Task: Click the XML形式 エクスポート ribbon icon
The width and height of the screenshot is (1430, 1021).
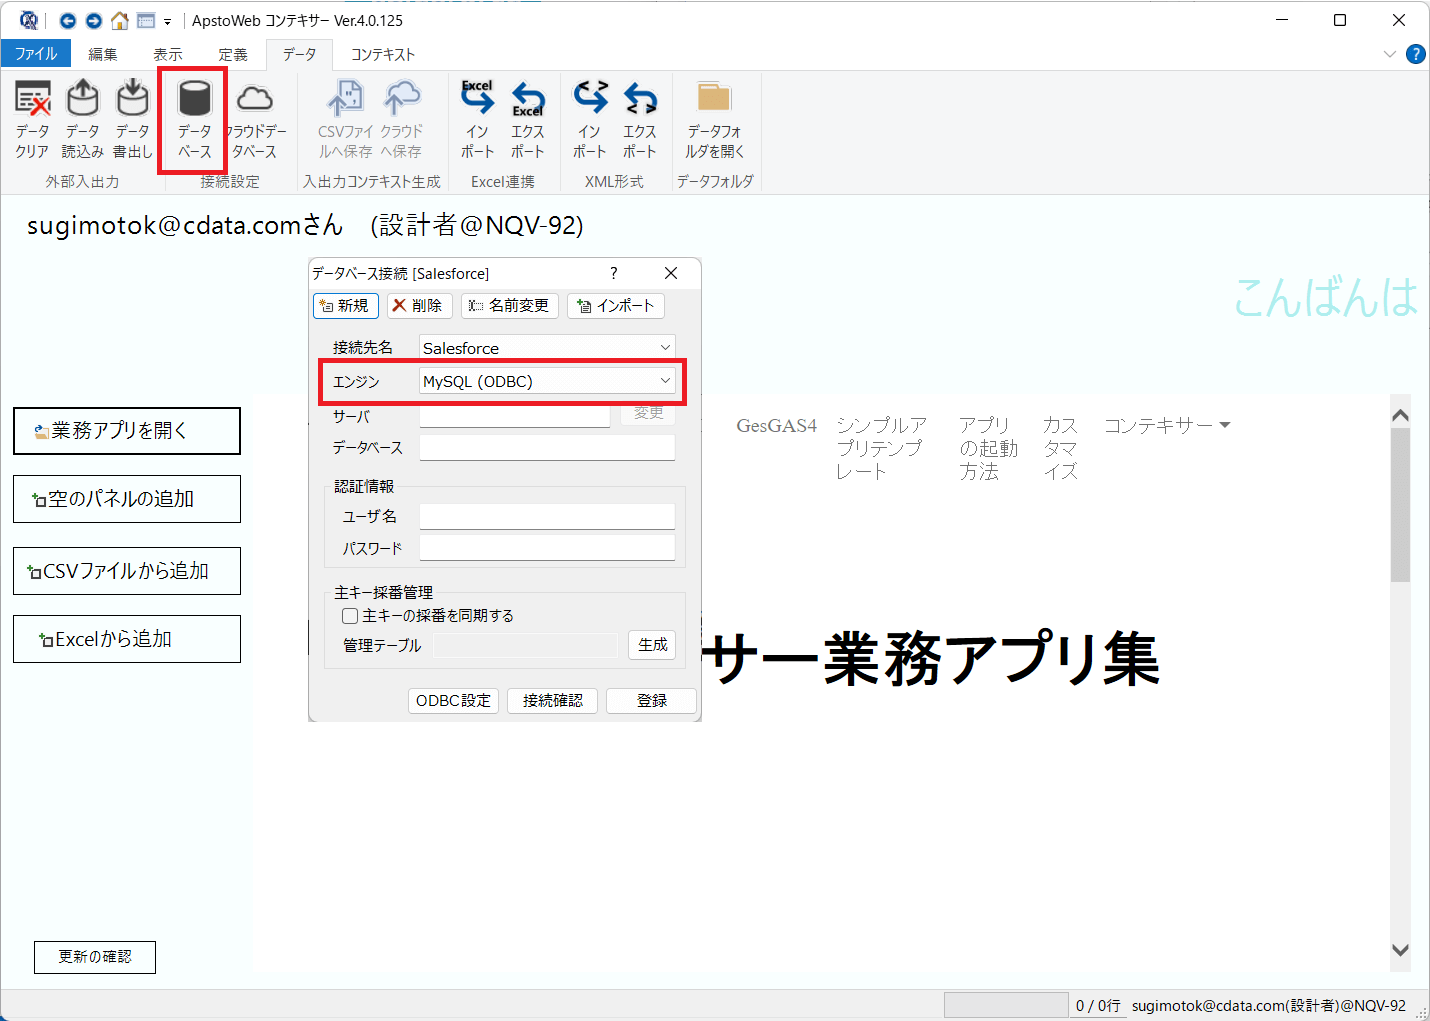Action: (x=639, y=119)
